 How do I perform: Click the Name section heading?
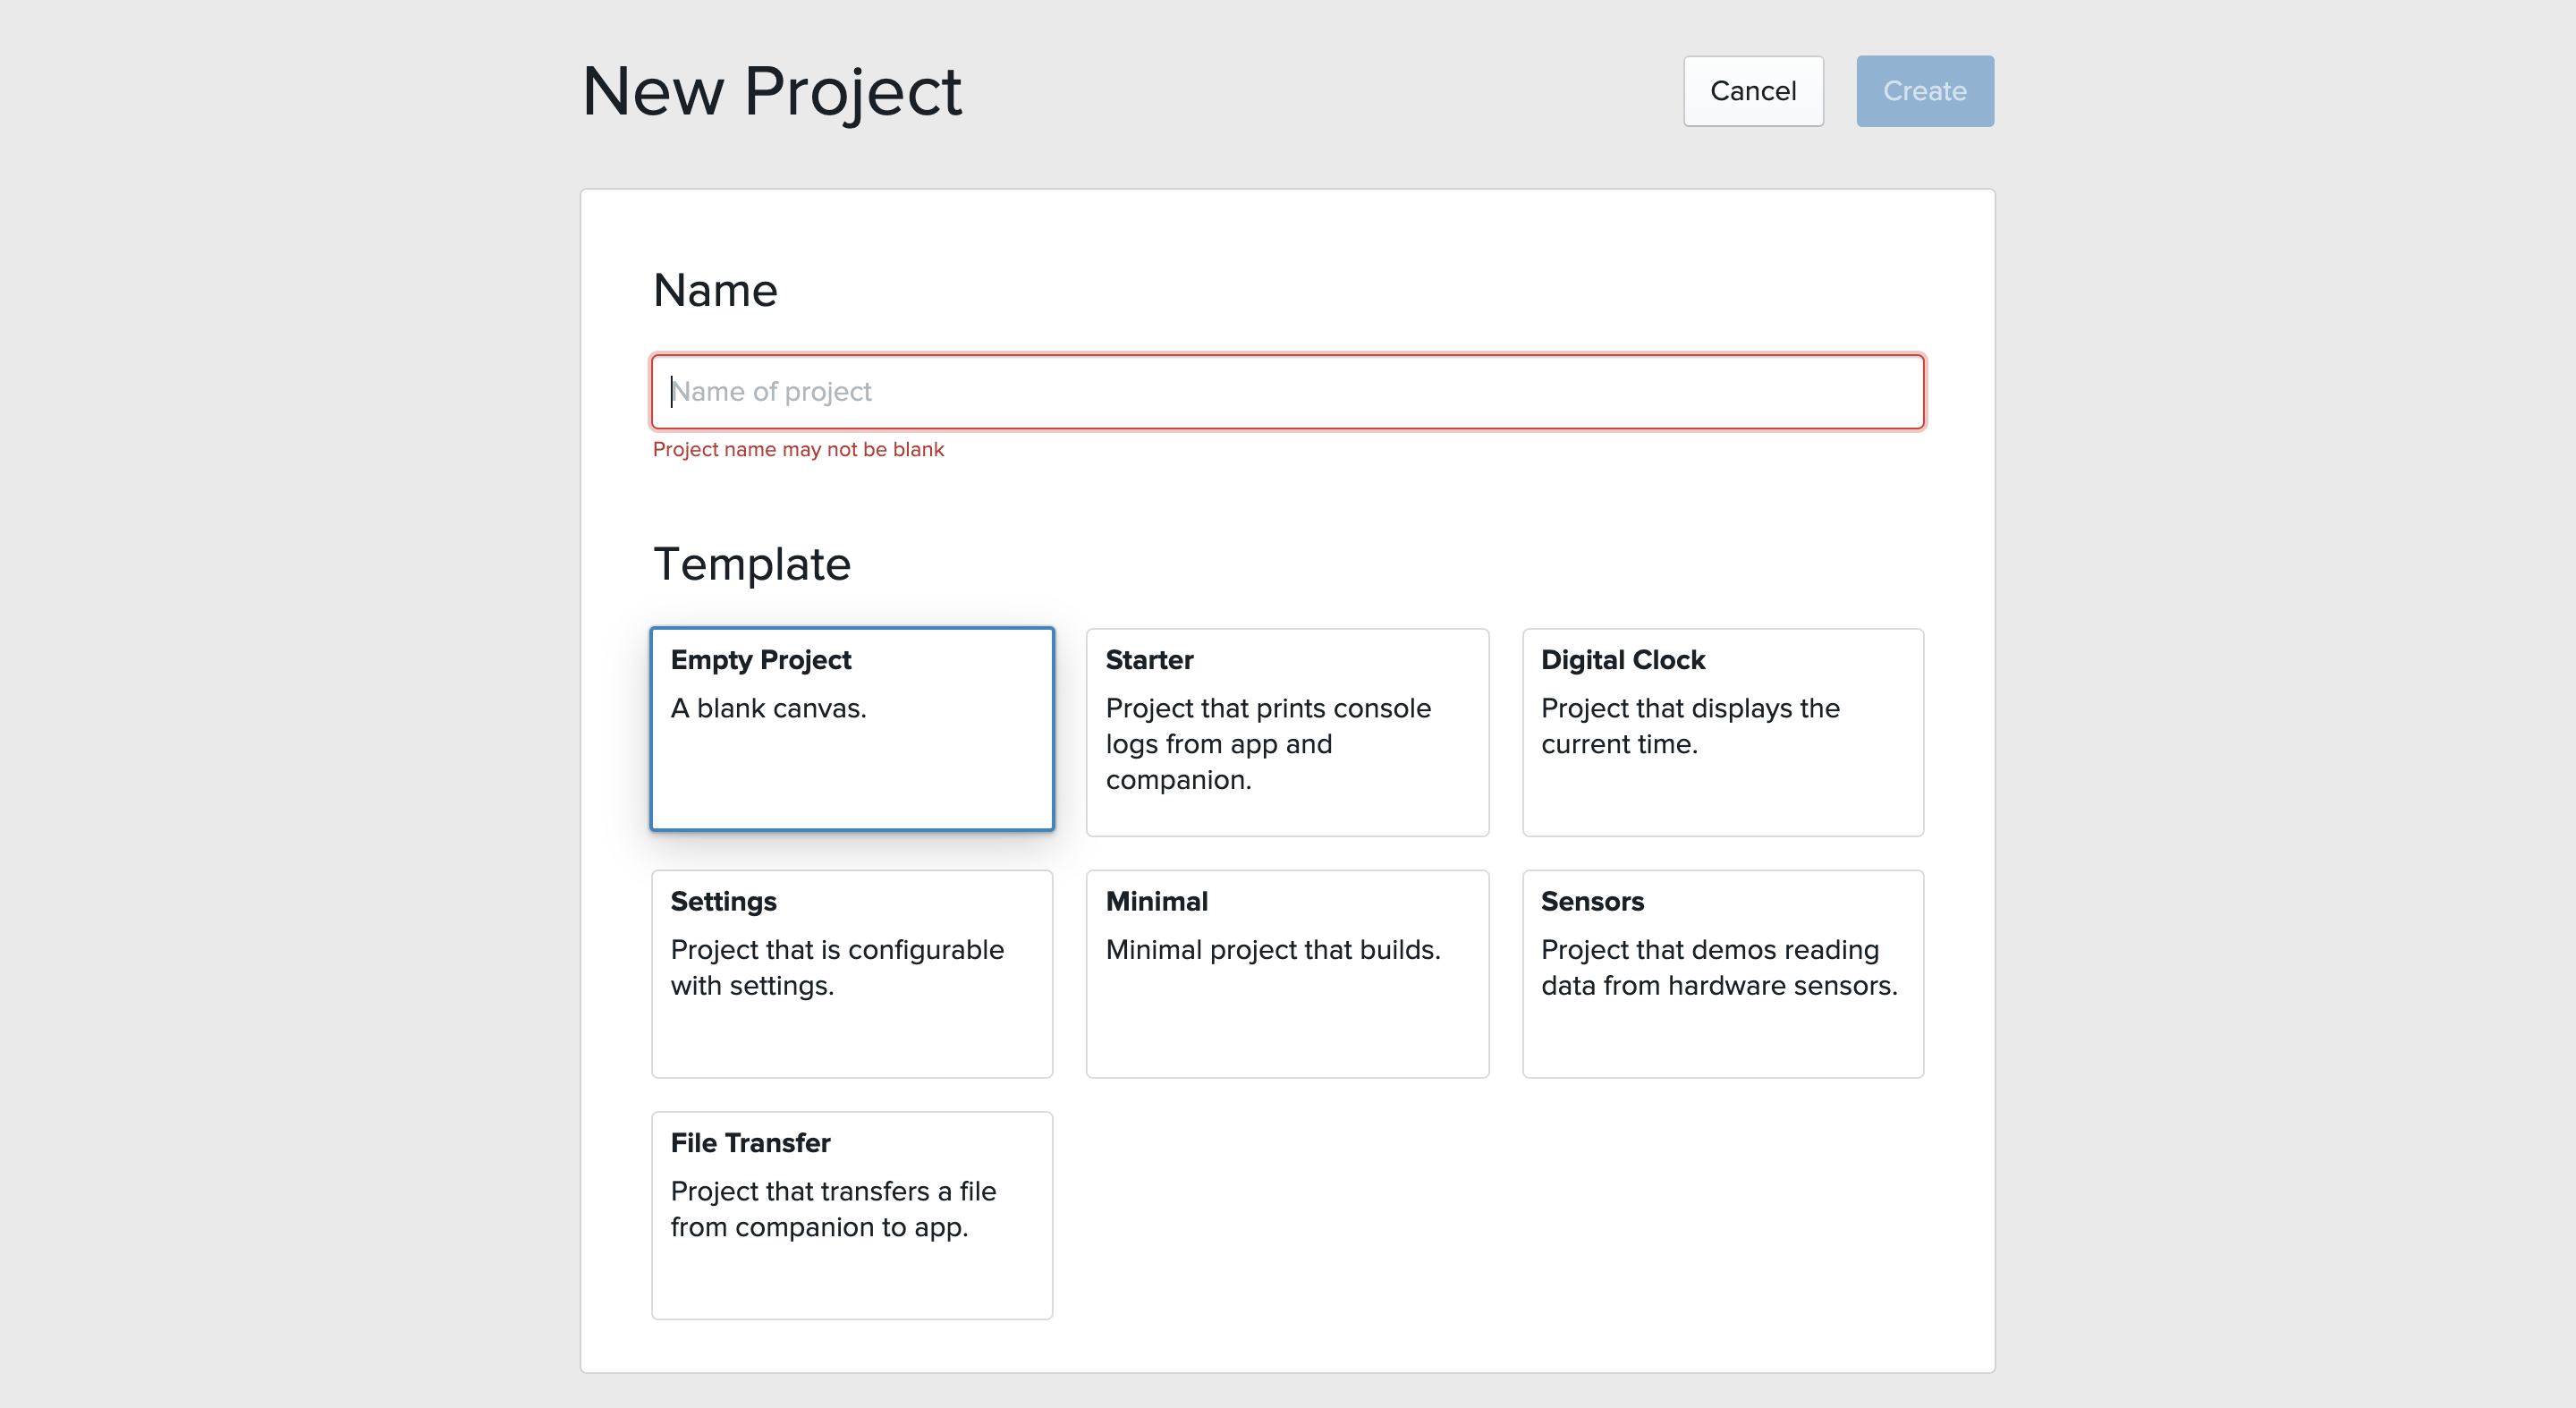tap(715, 291)
